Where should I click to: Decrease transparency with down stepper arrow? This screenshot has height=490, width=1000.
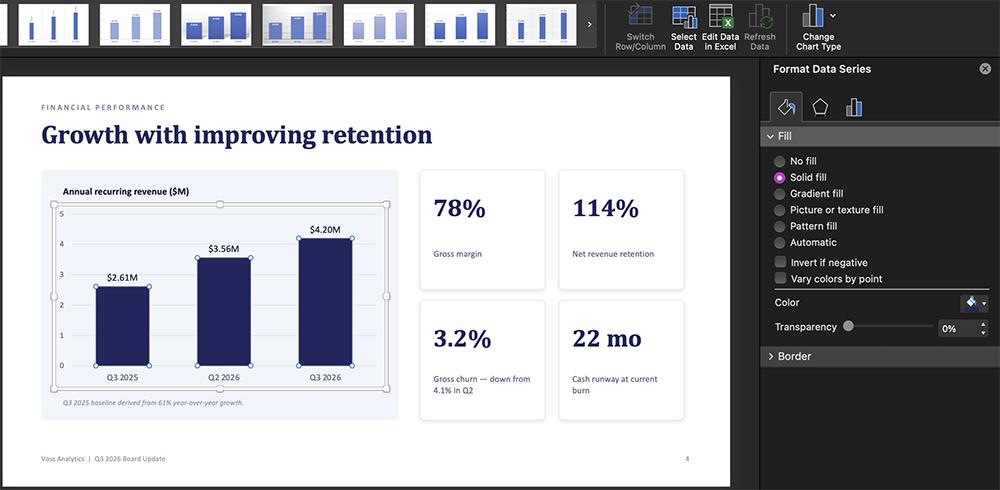(983, 333)
